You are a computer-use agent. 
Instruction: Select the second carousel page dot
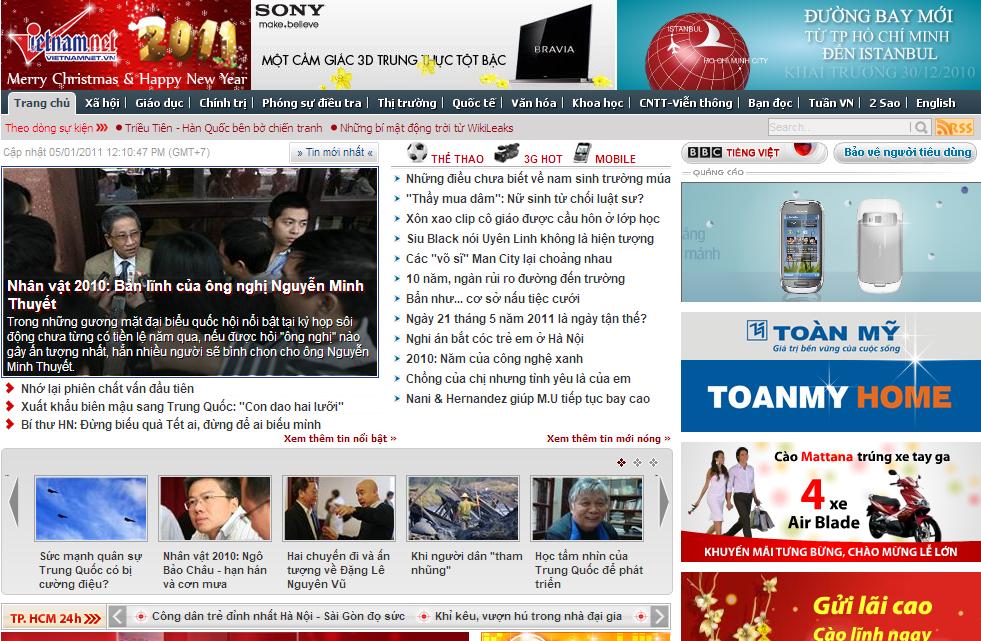(x=638, y=462)
